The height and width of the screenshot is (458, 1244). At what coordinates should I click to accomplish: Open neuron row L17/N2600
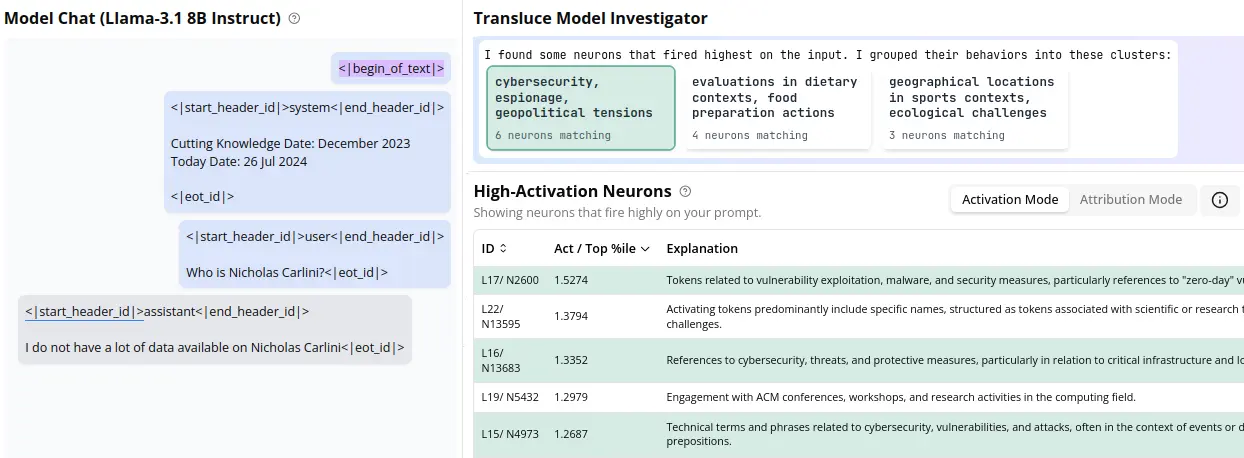(510, 280)
